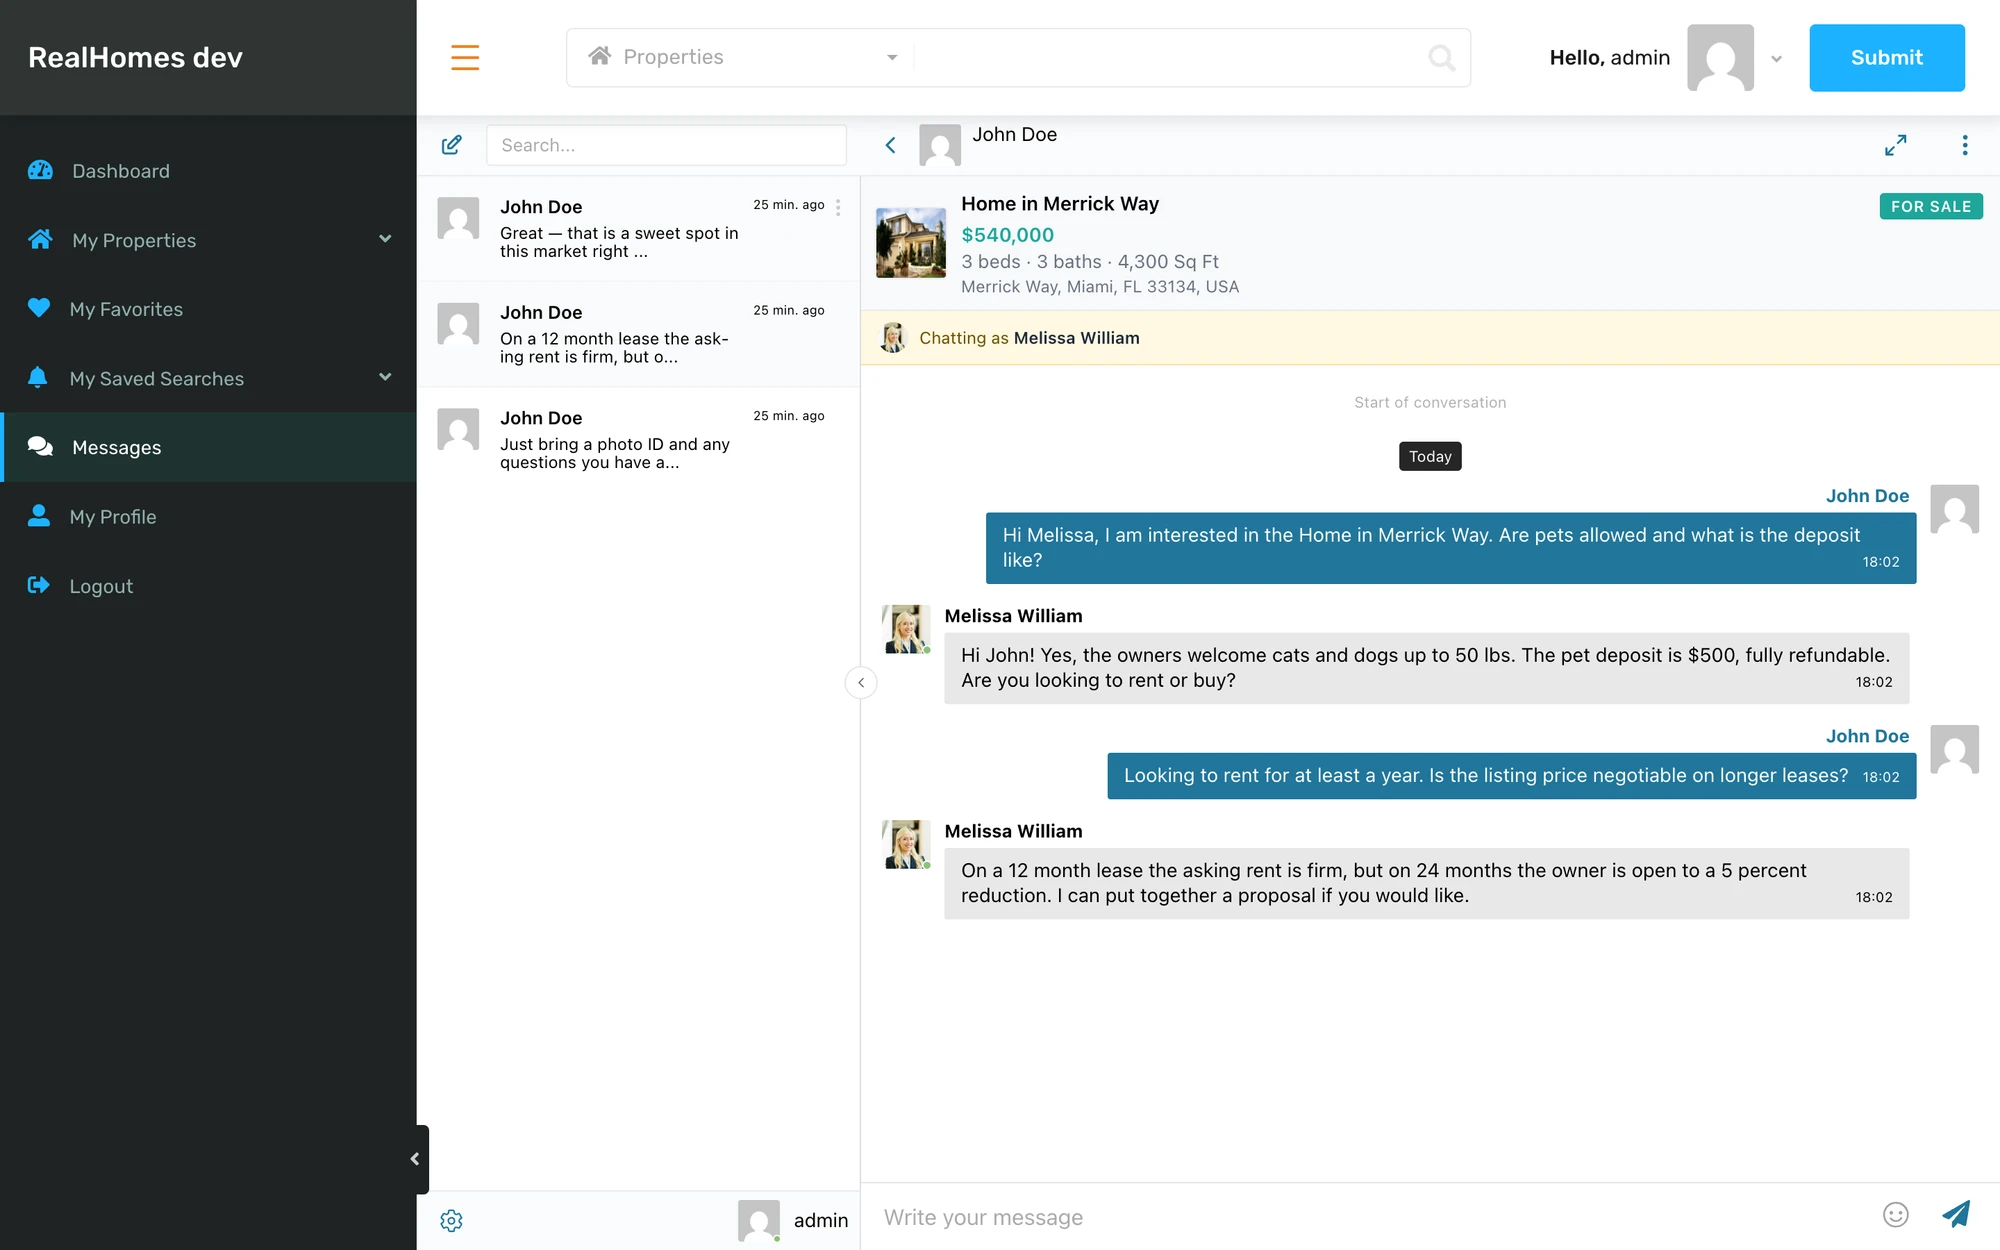Expand the My Properties submenu
The width and height of the screenshot is (2000, 1250).
pyautogui.click(x=385, y=238)
